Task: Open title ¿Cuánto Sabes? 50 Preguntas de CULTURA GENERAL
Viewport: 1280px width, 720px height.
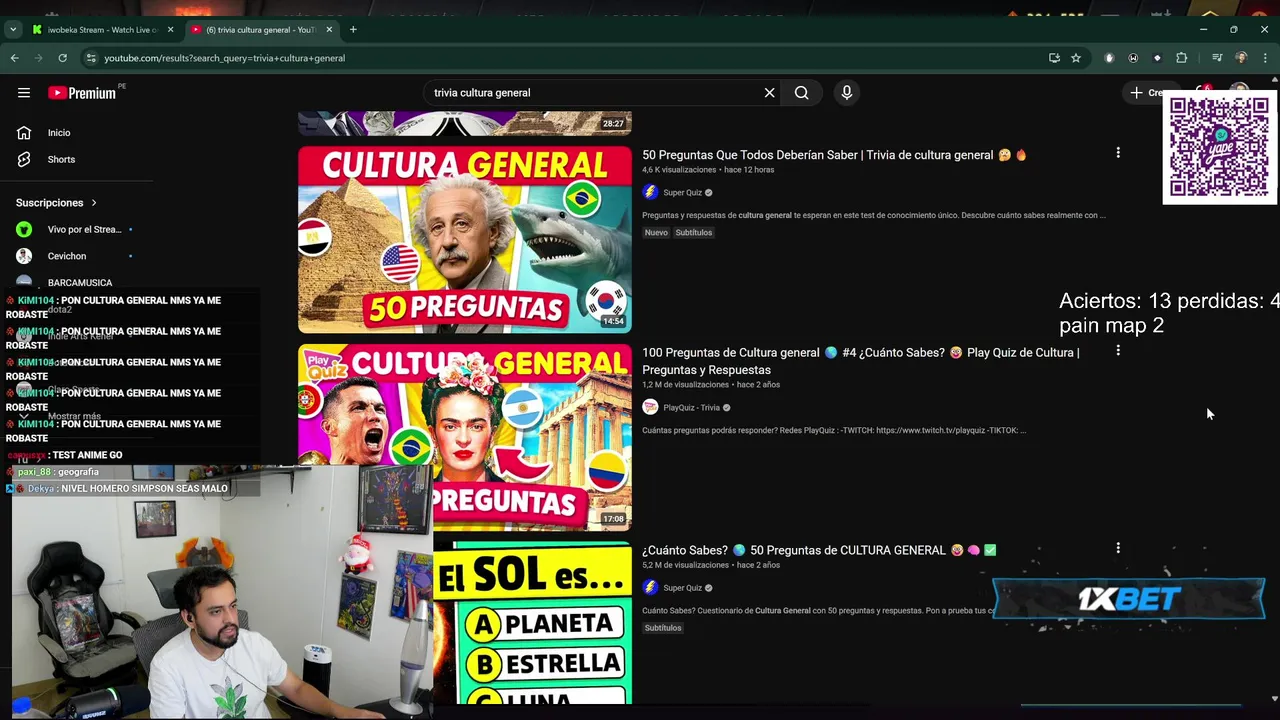Action: (x=819, y=550)
